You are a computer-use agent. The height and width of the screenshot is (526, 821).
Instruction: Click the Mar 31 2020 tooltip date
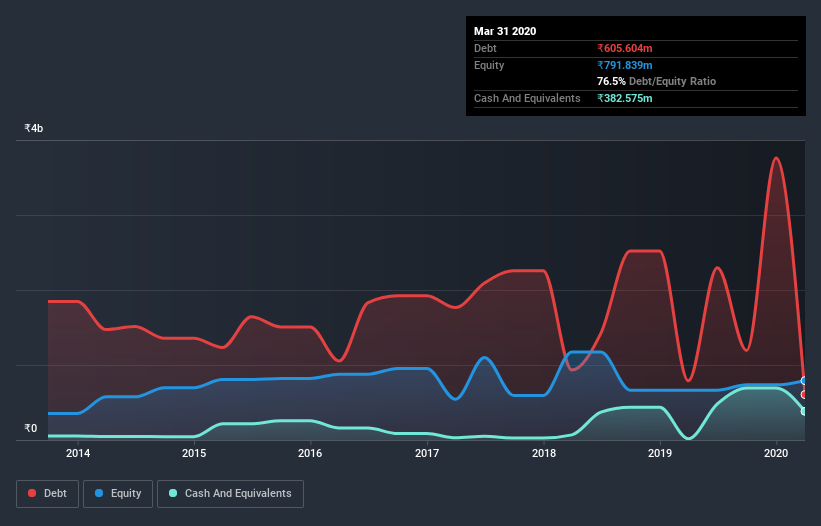point(505,31)
